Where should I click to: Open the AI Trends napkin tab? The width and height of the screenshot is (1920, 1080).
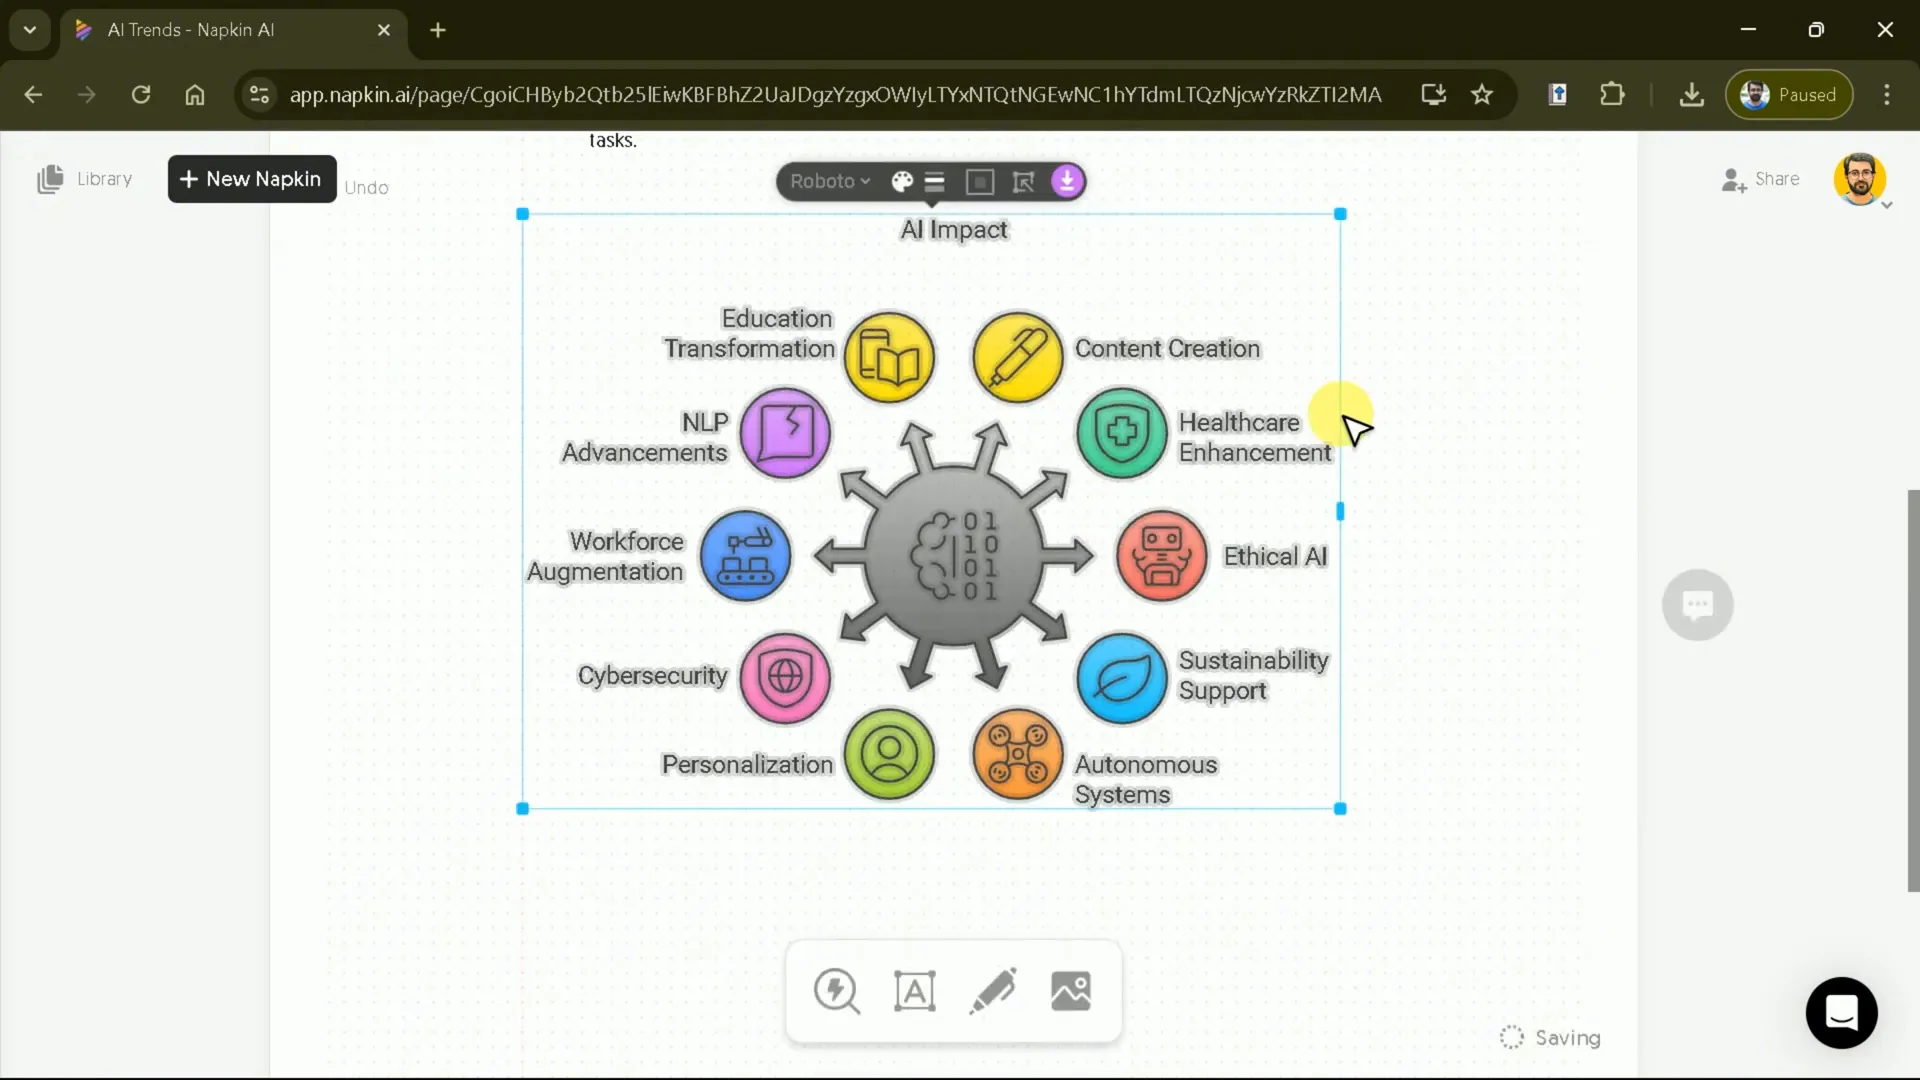click(x=232, y=29)
